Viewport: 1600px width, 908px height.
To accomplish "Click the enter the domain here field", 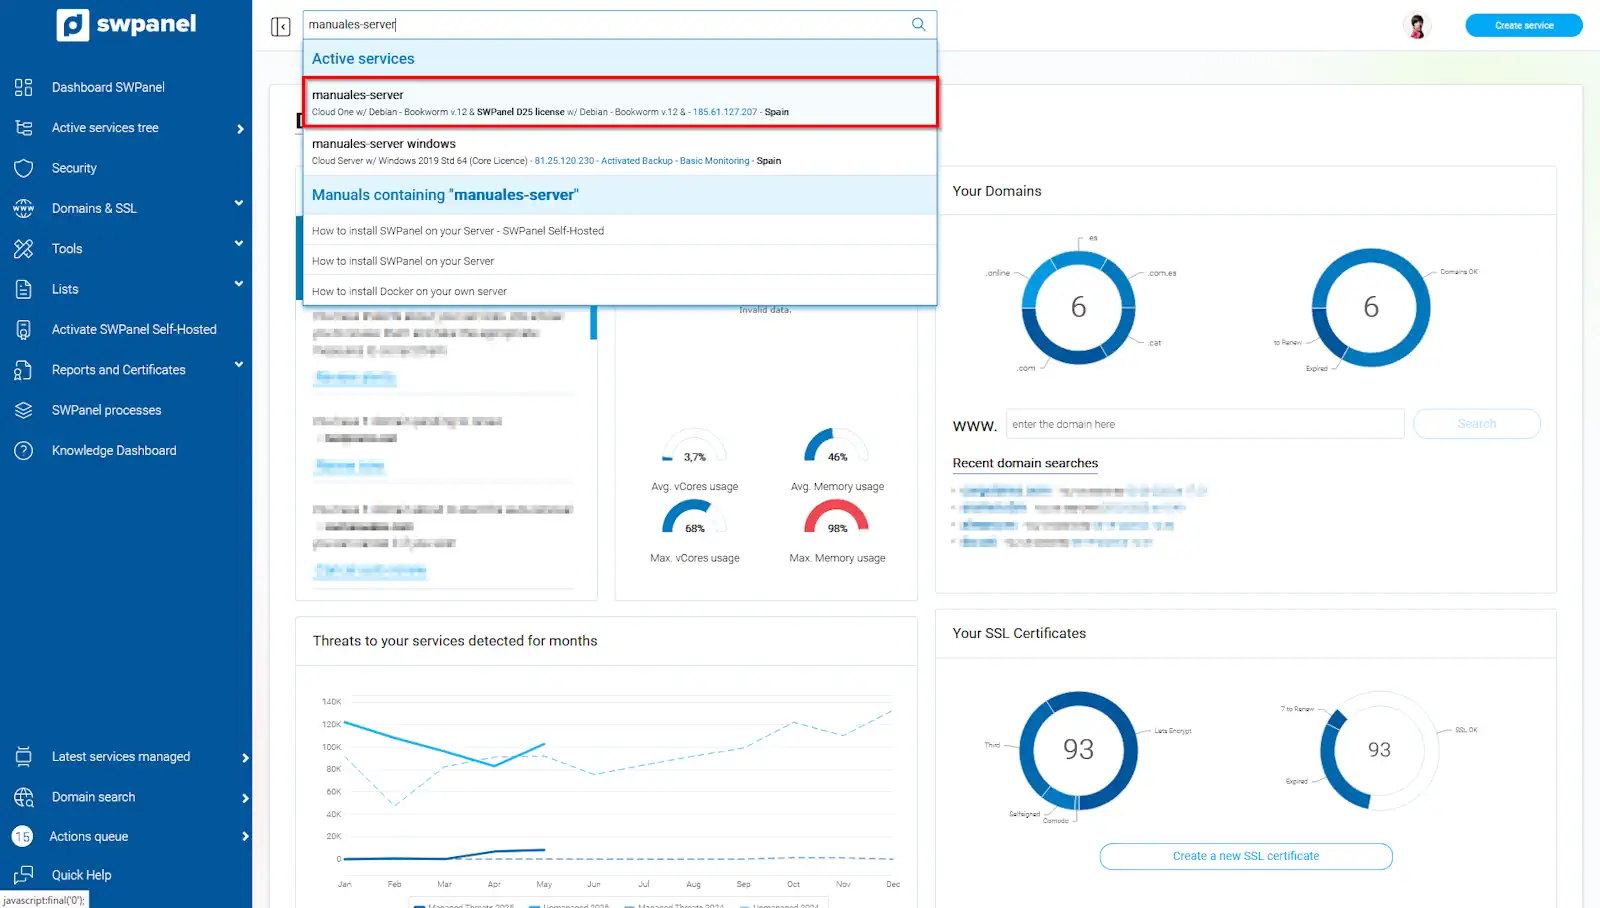I will 1205,424.
